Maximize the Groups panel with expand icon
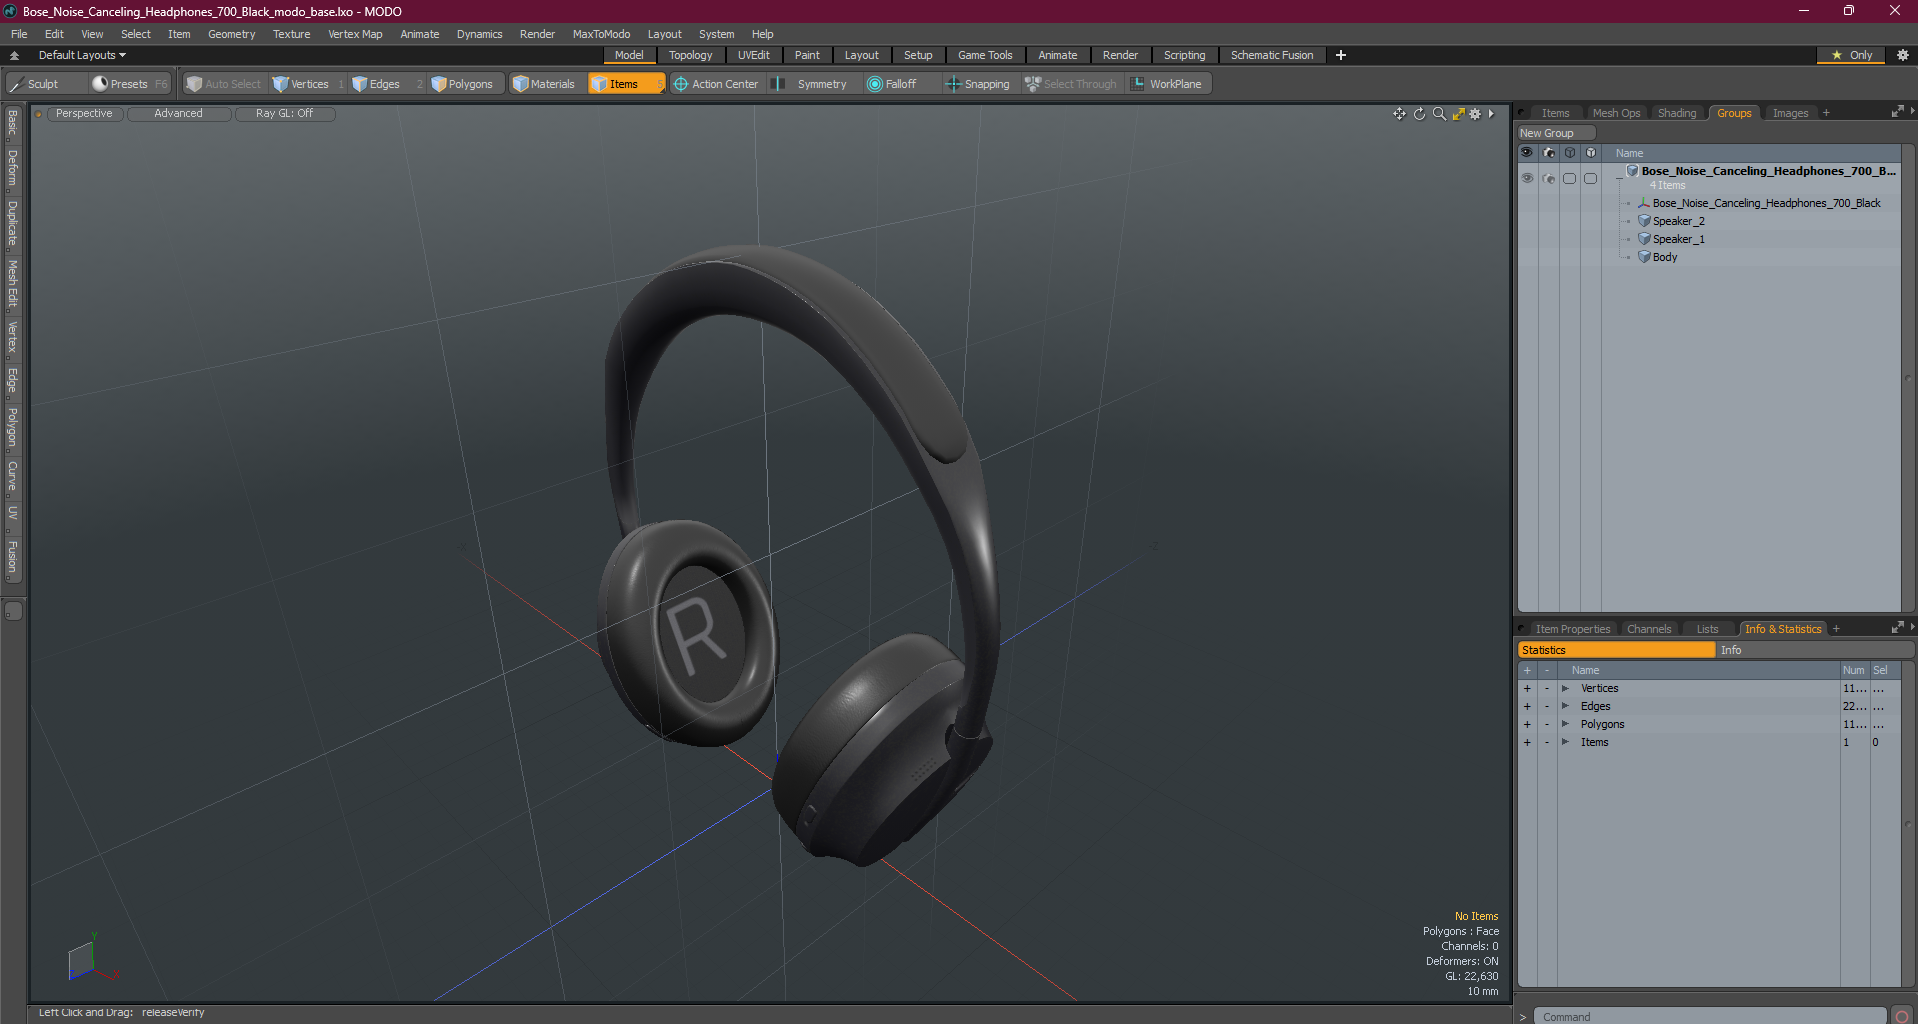 pos(1897,112)
